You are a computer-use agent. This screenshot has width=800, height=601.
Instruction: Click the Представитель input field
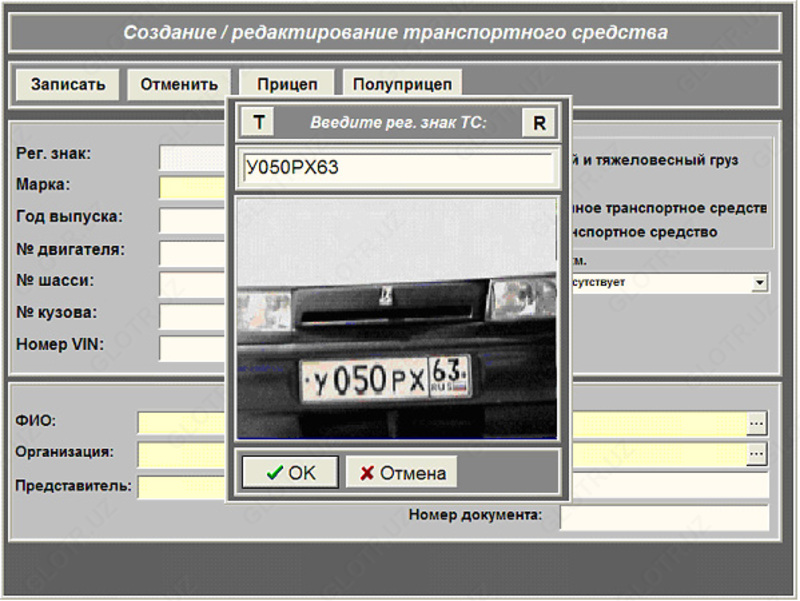click(180, 487)
